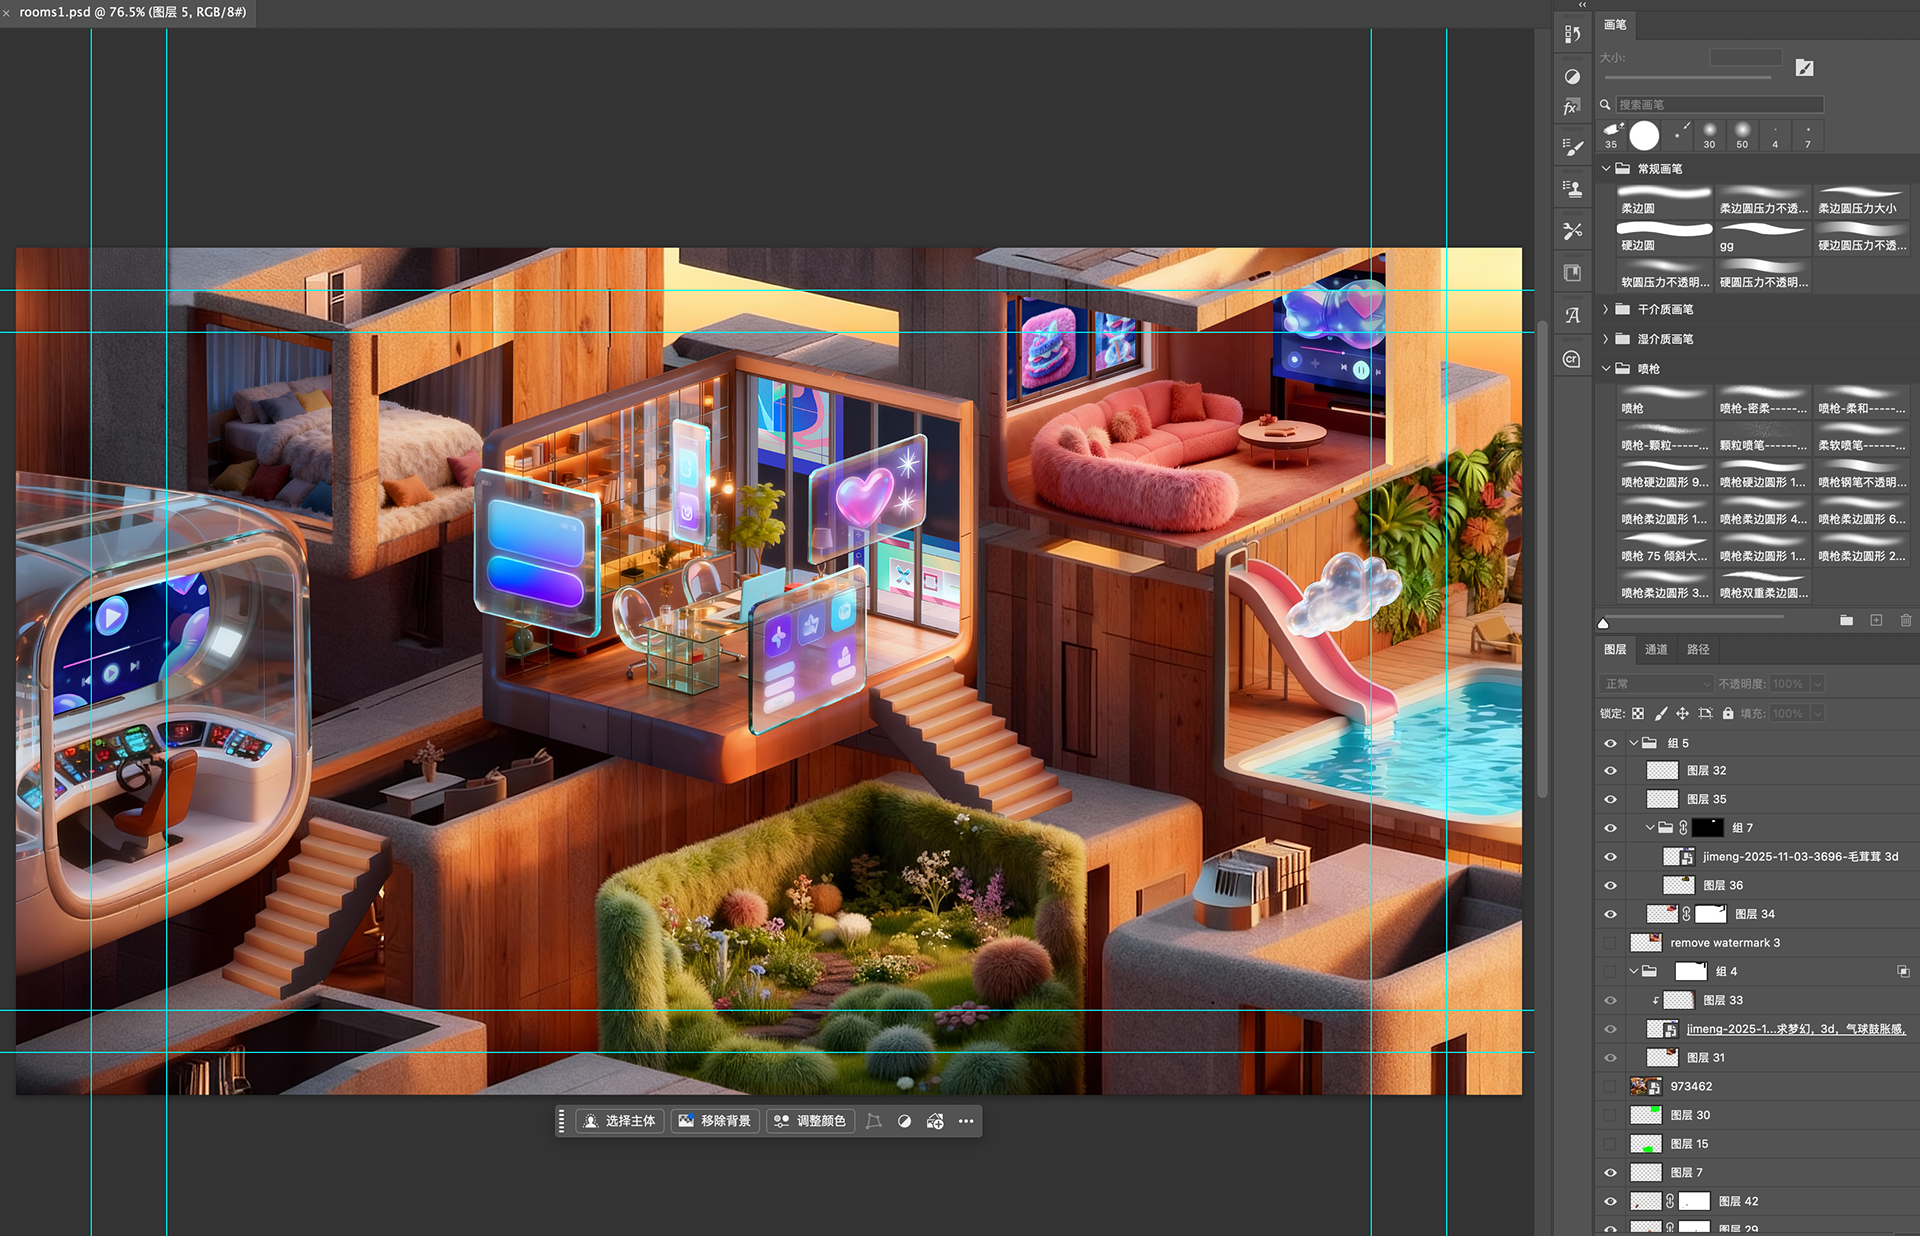Open the History panel icon
Image resolution: width=1920 pixels, height=1236 pixels.
(1572, 35)
